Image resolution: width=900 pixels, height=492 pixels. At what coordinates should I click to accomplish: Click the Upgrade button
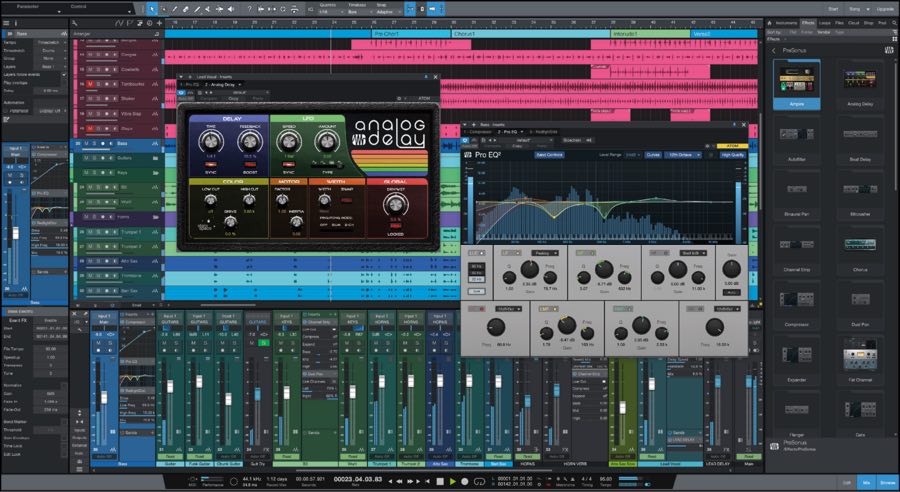coord(885,9)
